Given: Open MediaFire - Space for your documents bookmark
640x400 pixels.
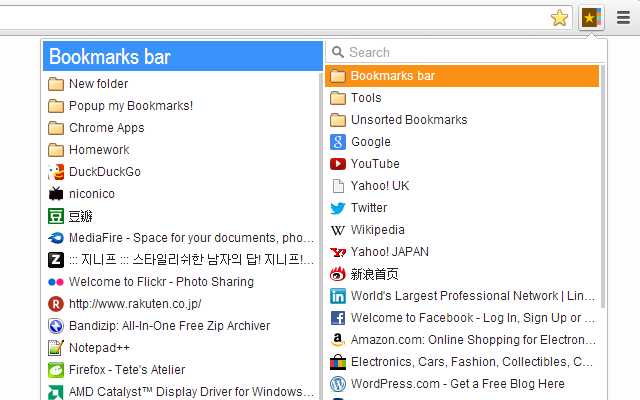Looking at the screenshot, I should 191,238.
